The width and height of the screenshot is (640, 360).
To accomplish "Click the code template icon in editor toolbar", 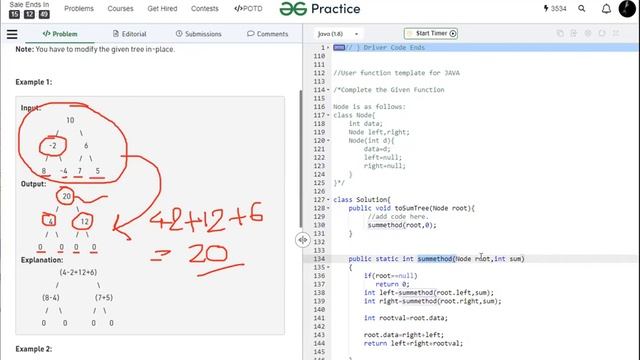I will (x=573, y=33).
